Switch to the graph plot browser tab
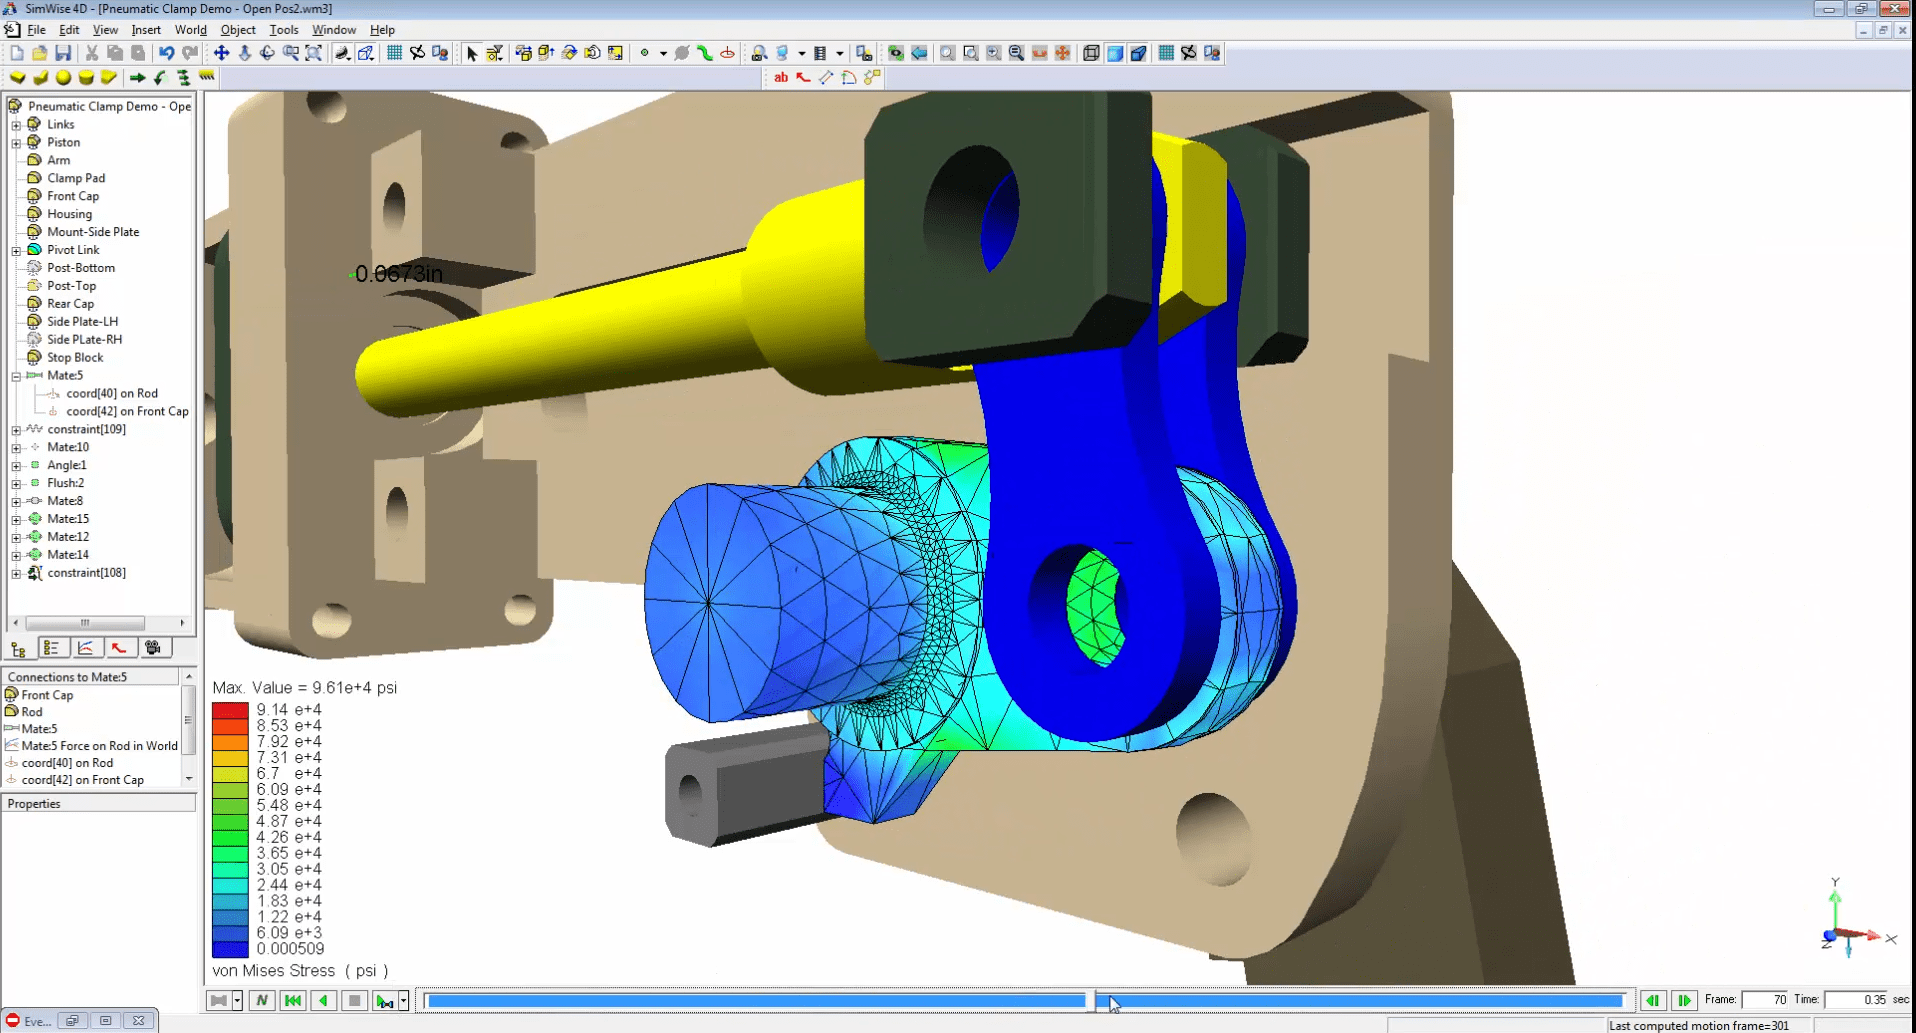Image resolution: width=1916 pixels, height=1033 pixels. pyautogui.click(x=86, y=649)
